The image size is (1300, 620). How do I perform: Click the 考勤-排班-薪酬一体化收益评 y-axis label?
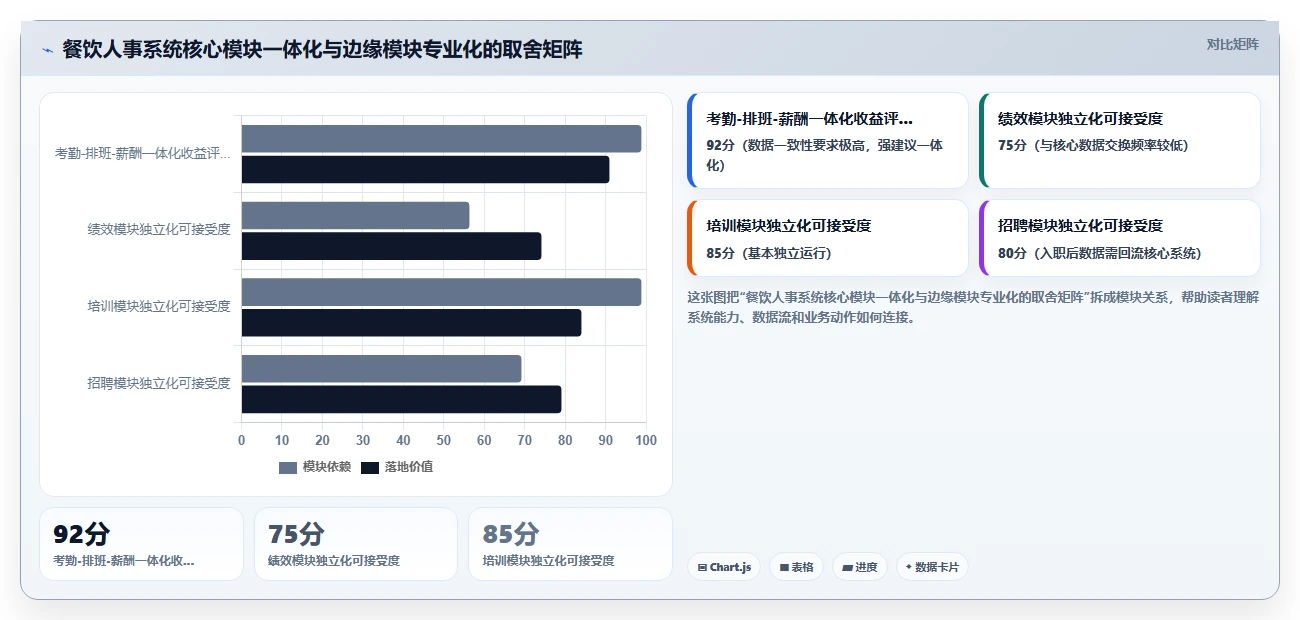[x=143, y=154]
